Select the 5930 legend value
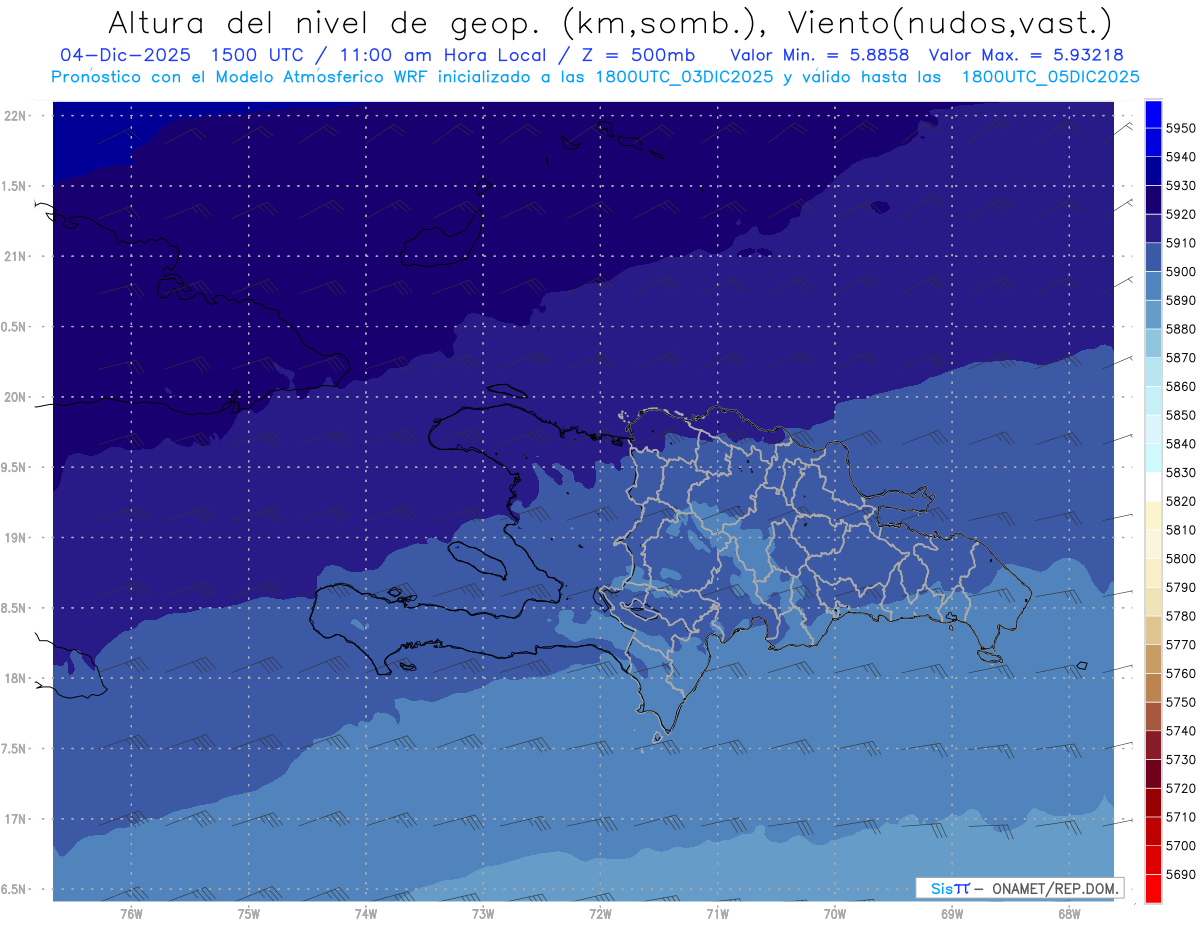1200x927 pixels. [1181, 186]
